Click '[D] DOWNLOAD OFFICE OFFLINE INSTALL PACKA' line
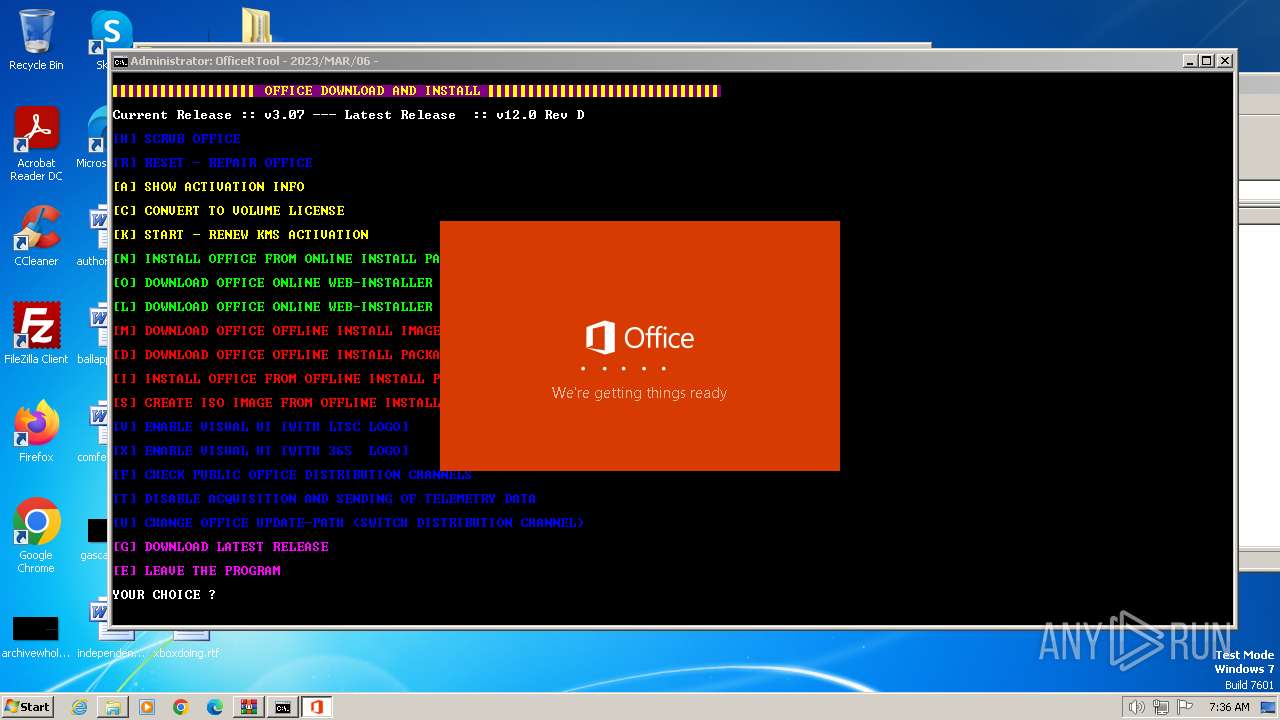 point(276,355)
